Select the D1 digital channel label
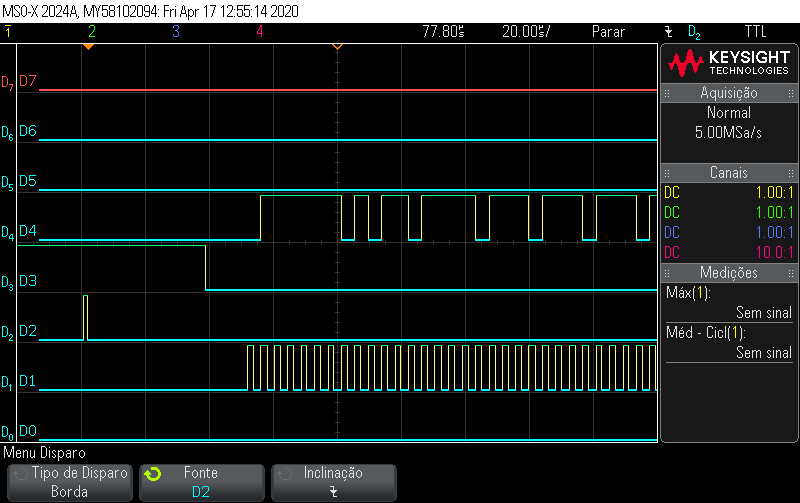 click(28, 381)
